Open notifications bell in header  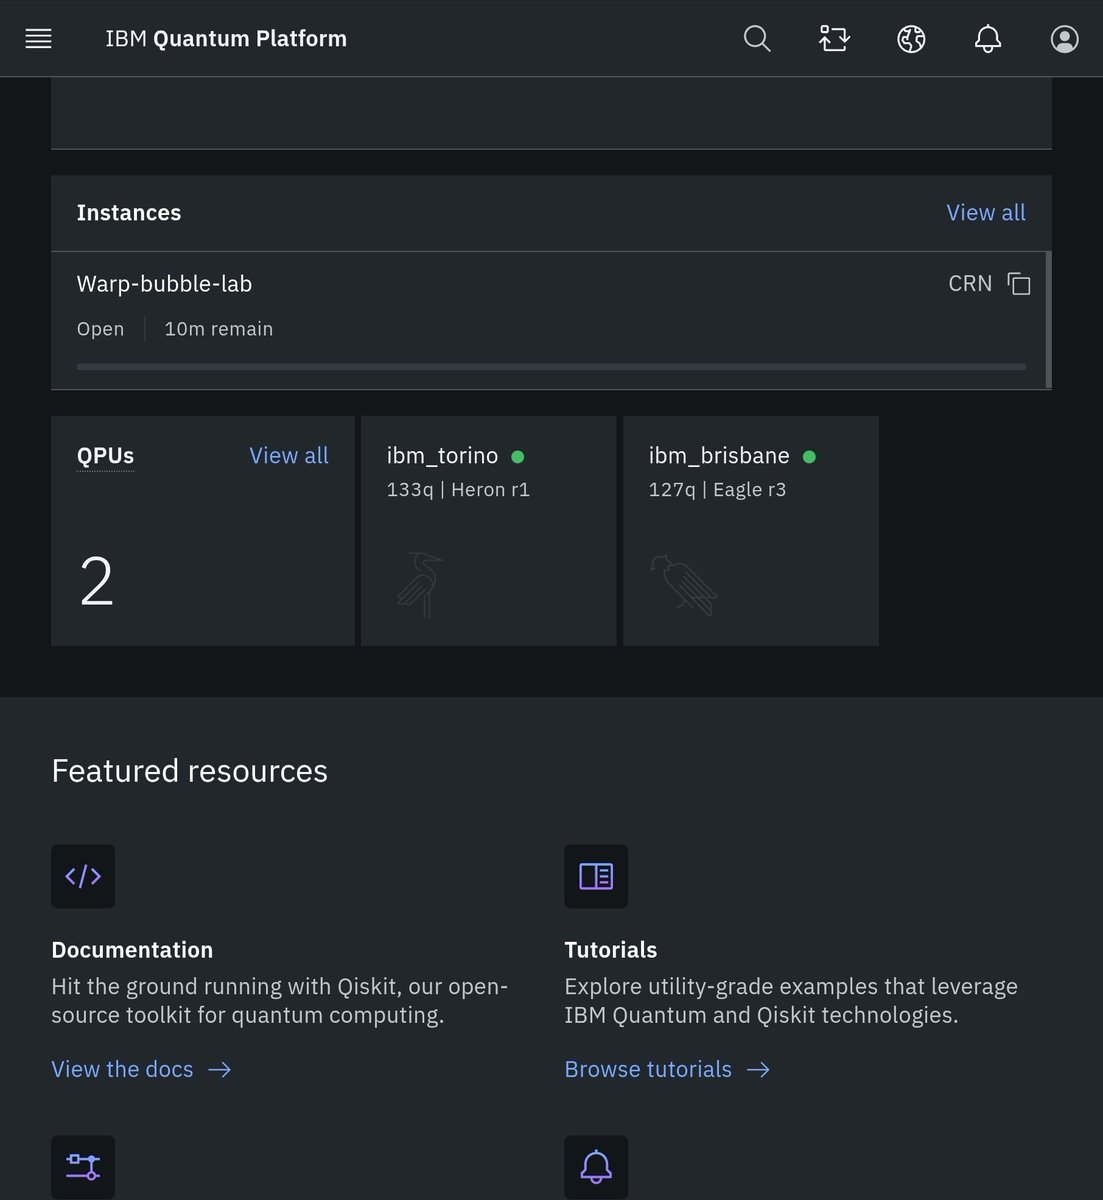click(x=988, y=39)
